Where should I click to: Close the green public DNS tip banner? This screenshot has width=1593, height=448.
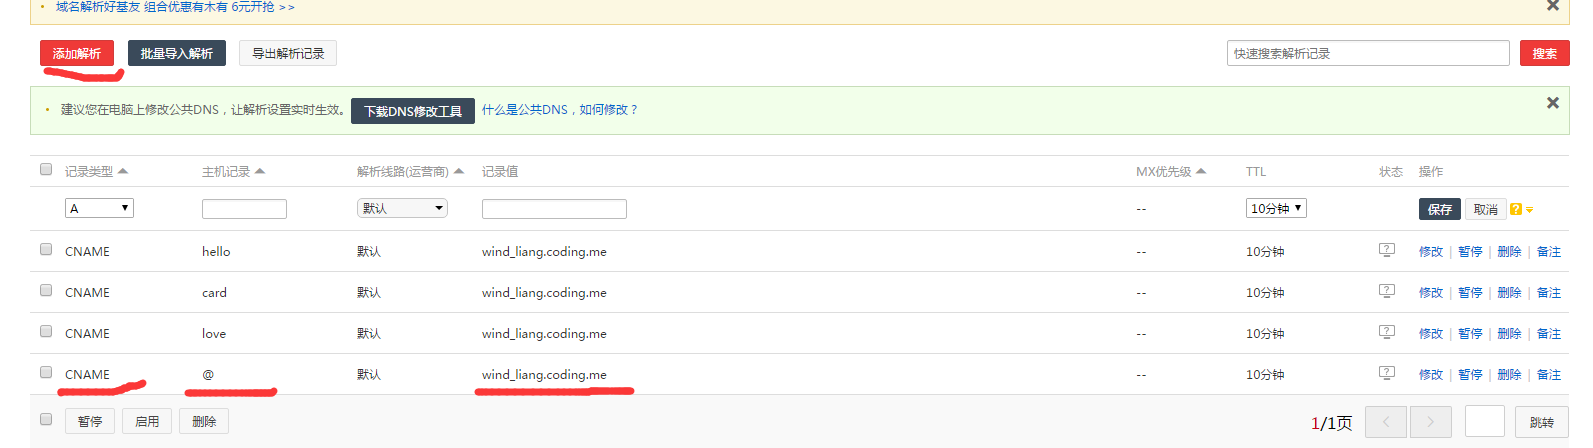click(x=1552, y=103)
